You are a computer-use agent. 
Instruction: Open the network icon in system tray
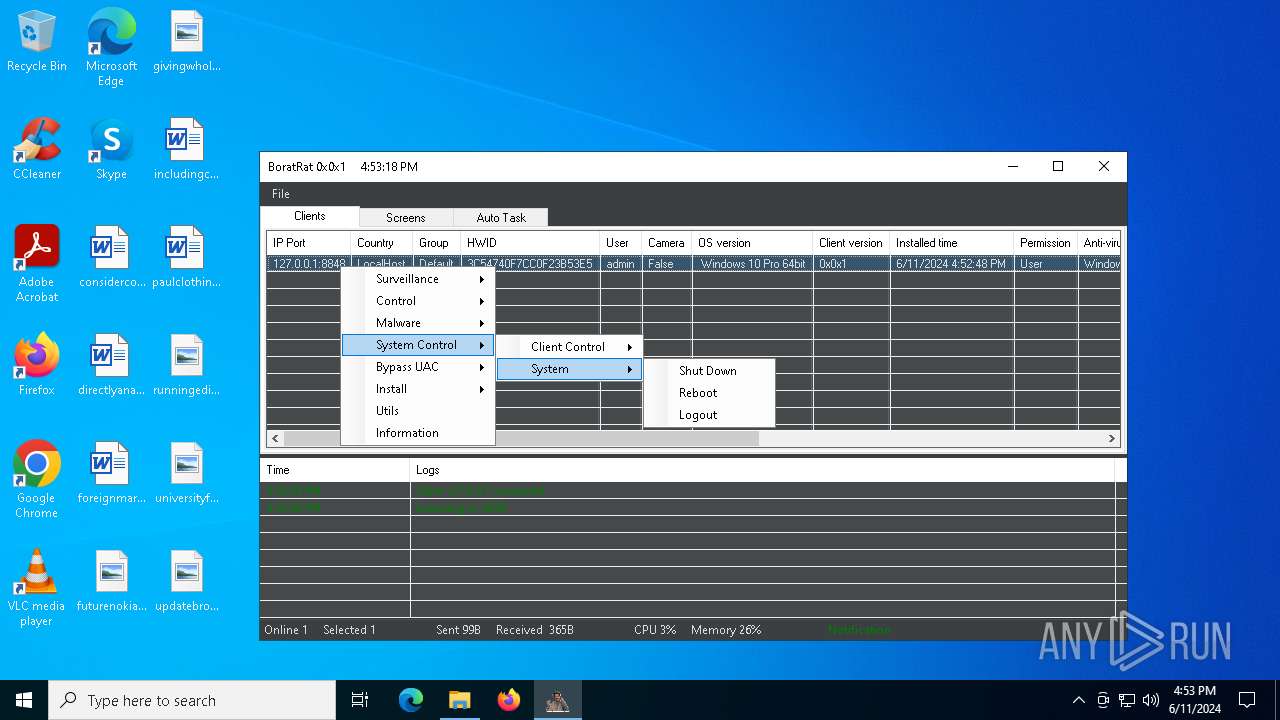coord(1127,700)
